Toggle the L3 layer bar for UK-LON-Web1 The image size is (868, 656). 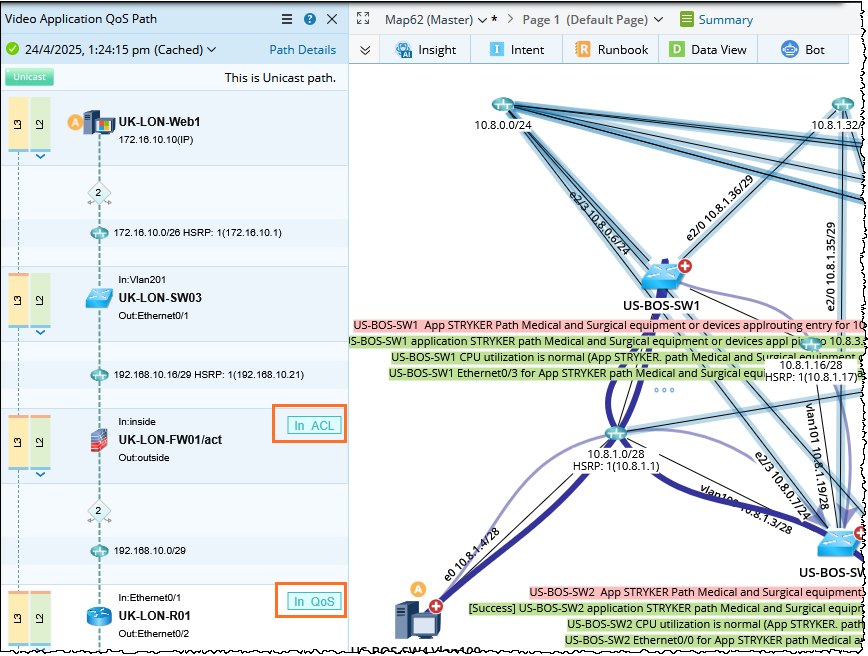18,124
